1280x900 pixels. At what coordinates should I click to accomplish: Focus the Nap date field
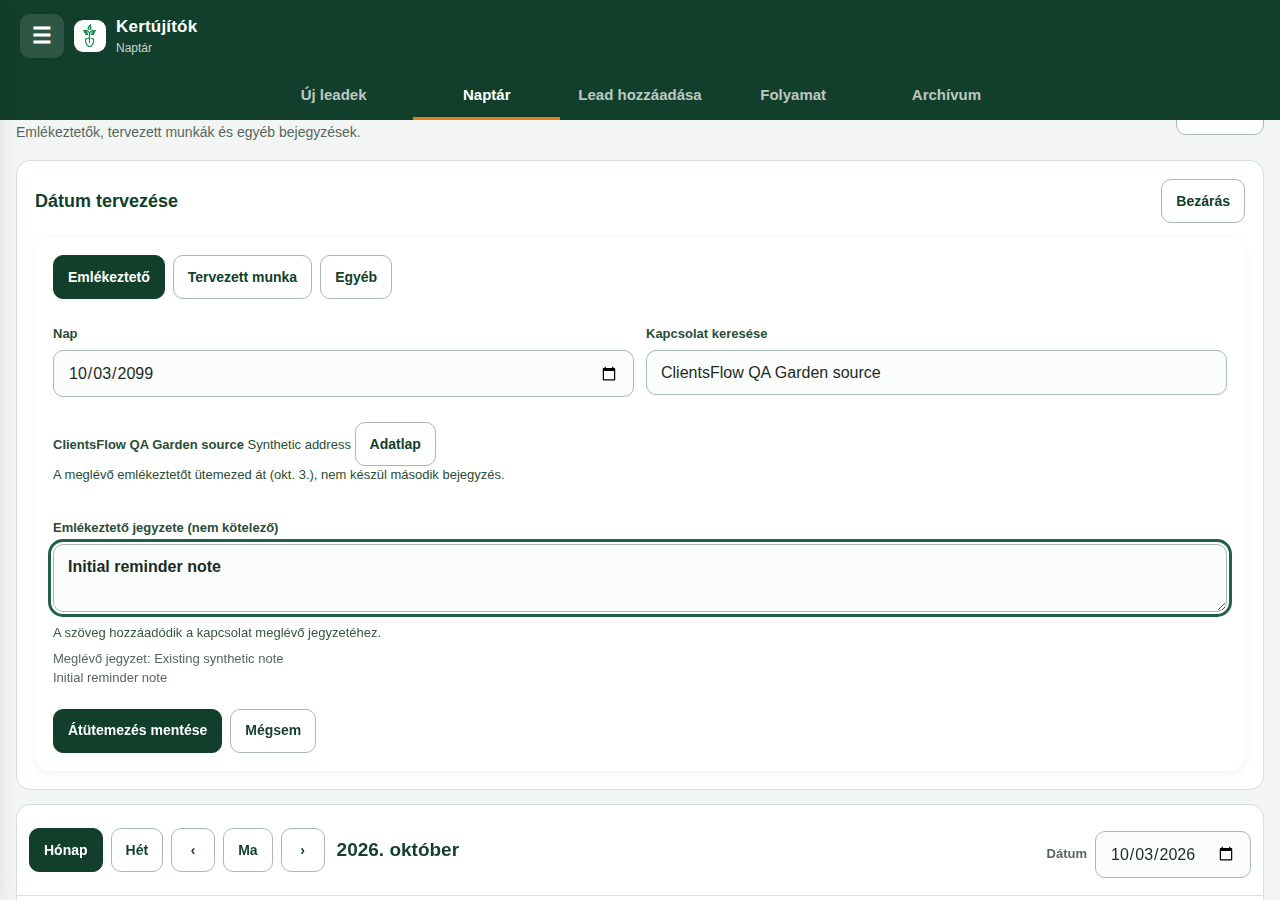click(x=343, y=374)
